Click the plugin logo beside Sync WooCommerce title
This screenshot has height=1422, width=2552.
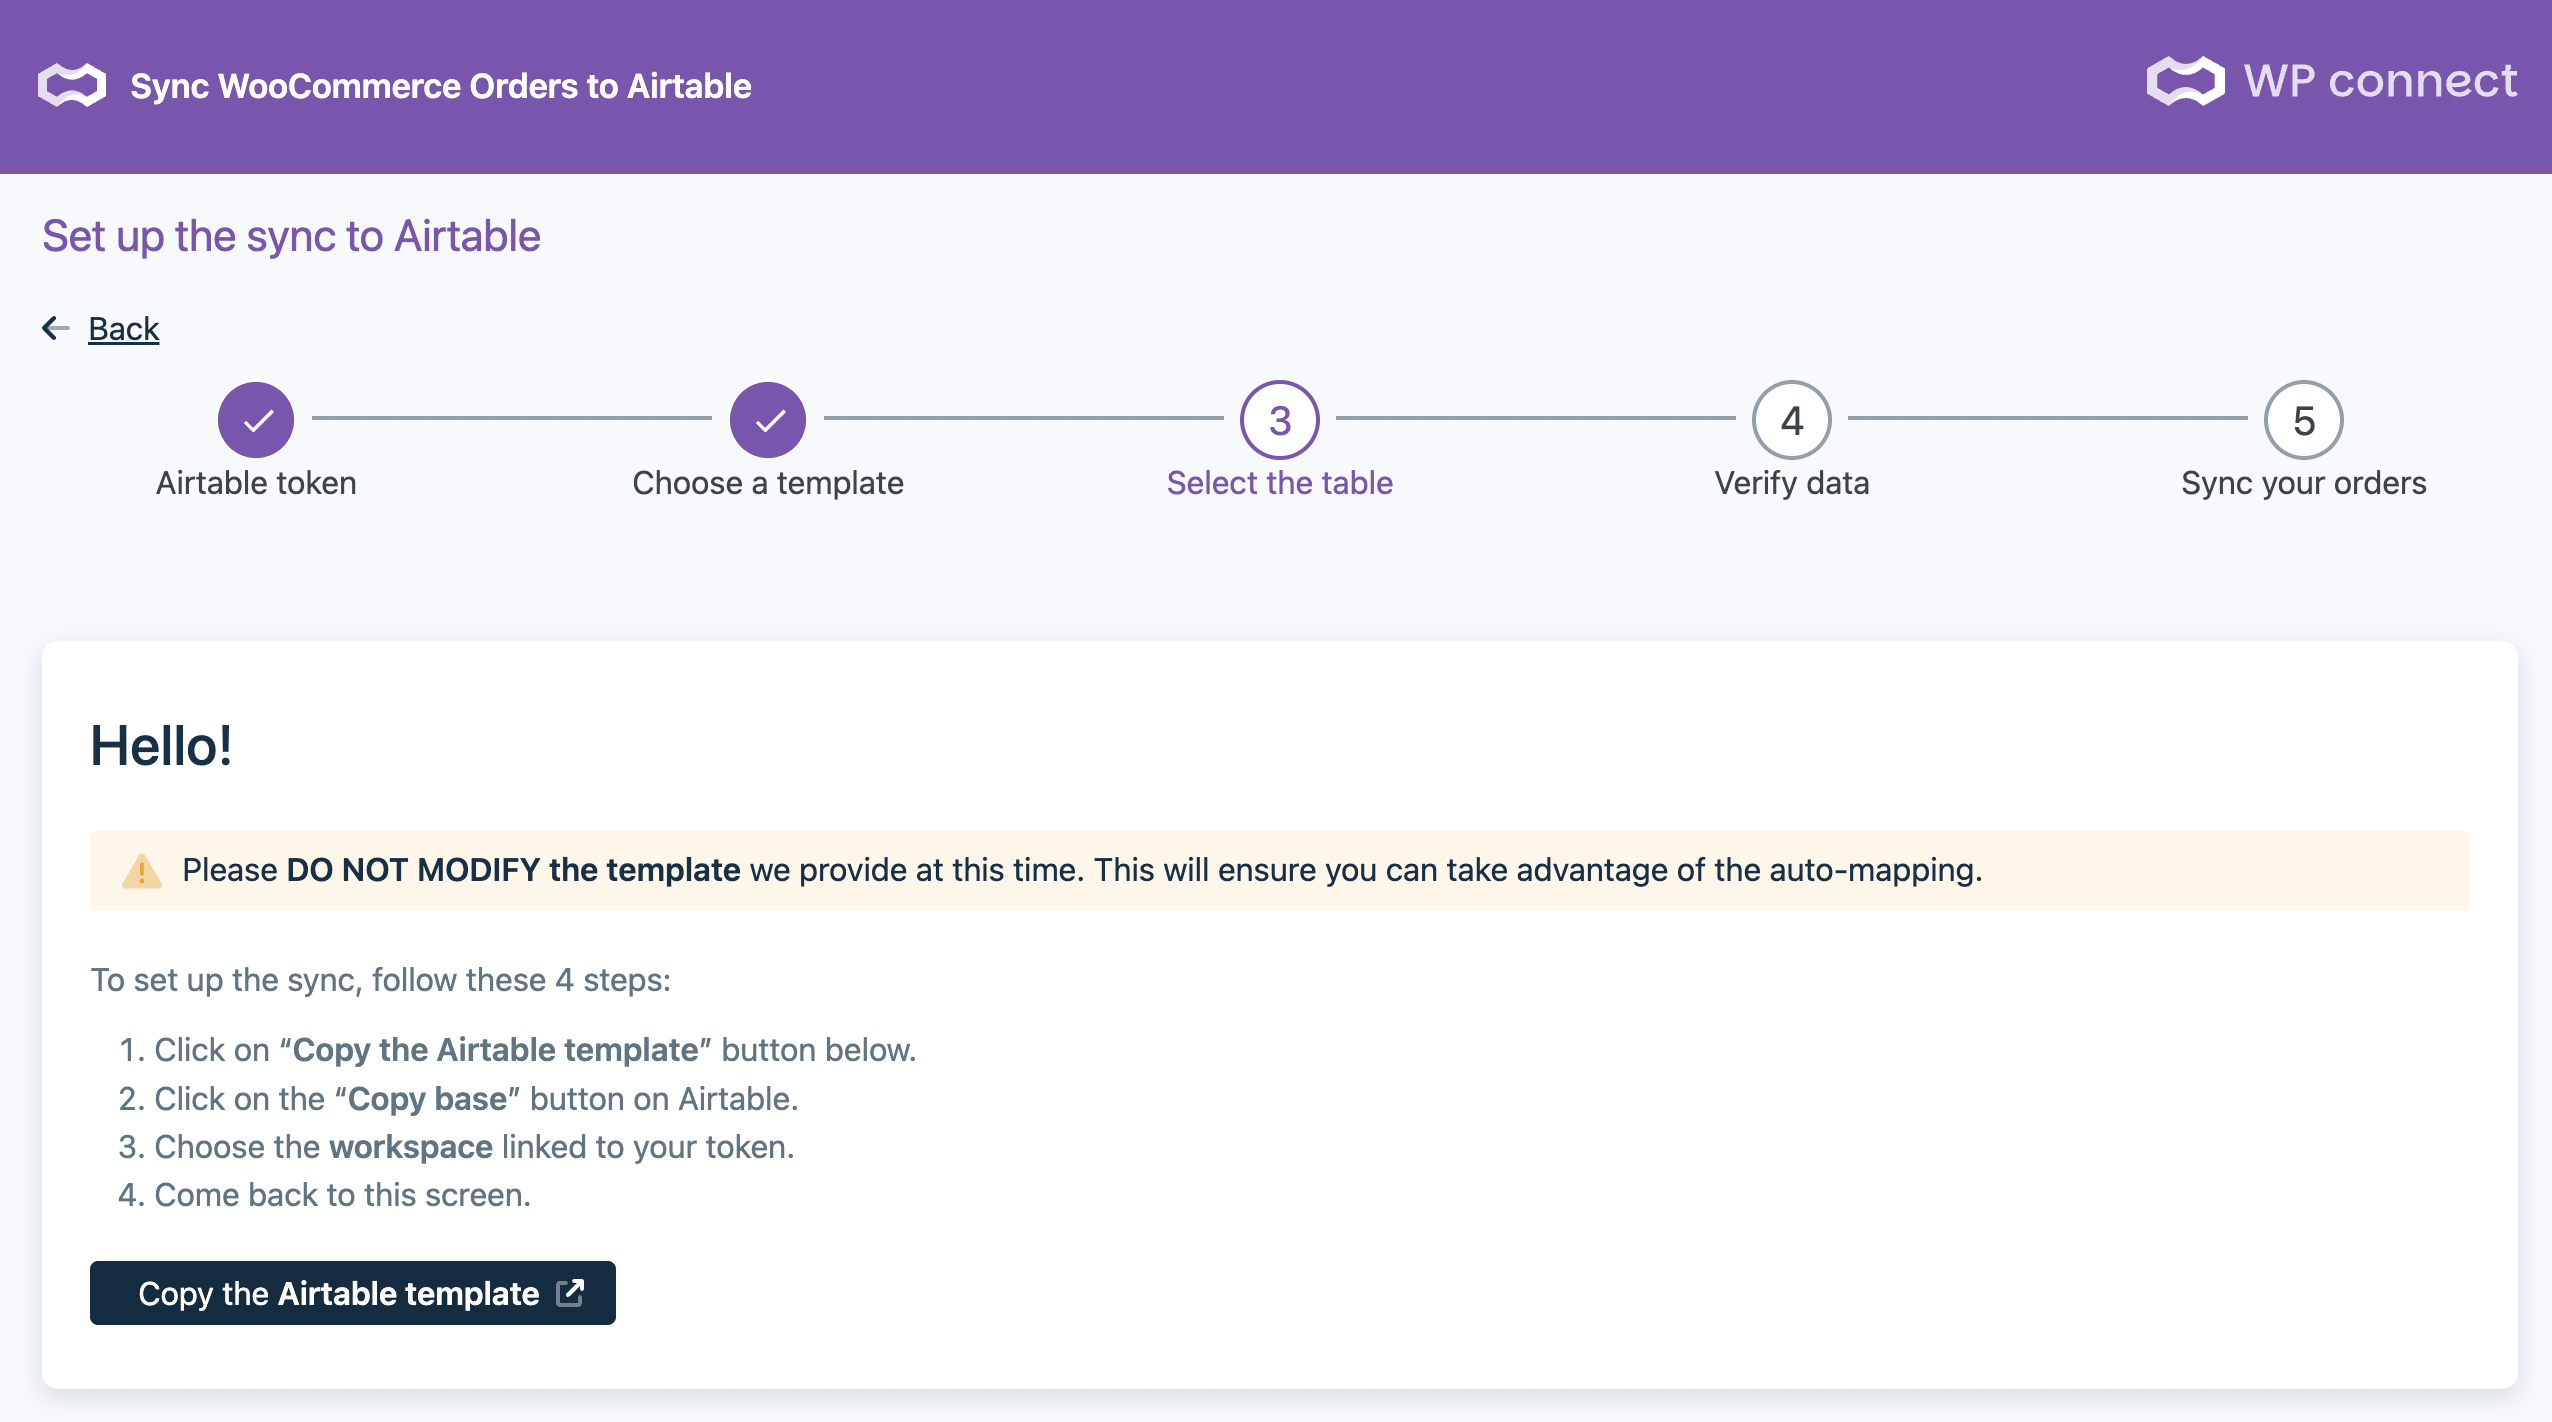(x=72, y=85)
